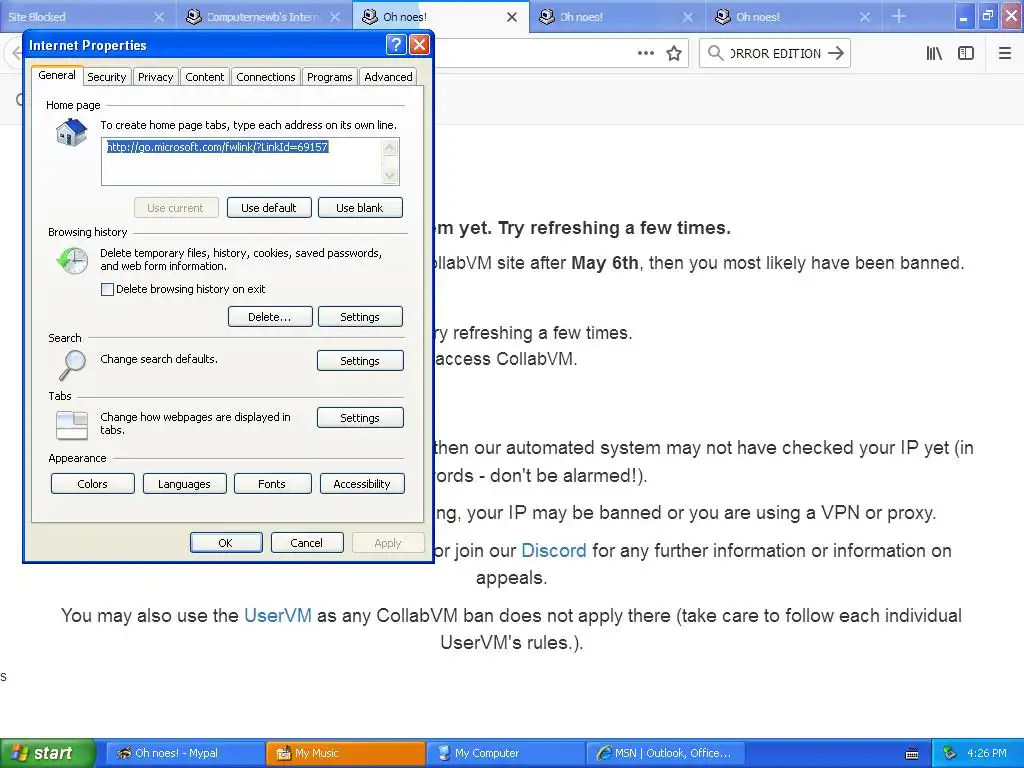Click the tabs window icon in dialog
1024x768 pixels.
[72, 425]
